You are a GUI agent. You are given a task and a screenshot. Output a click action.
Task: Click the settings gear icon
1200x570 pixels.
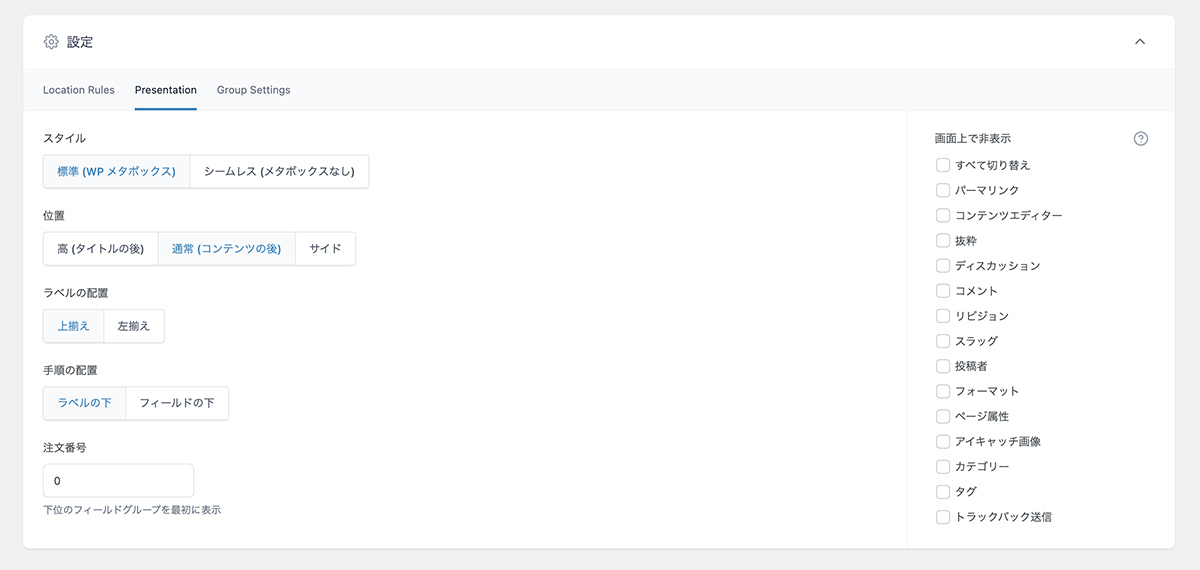(51, 42)
